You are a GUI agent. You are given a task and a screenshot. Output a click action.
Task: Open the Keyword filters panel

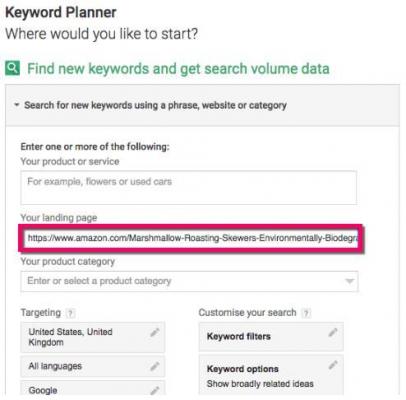(271, 337)
